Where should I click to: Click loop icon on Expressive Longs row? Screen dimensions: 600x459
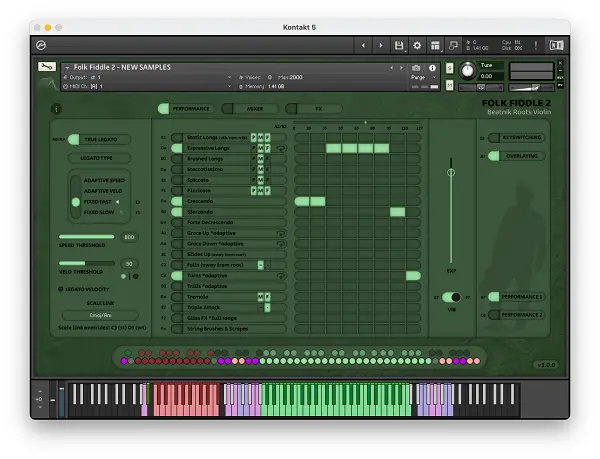coord(280,148)
